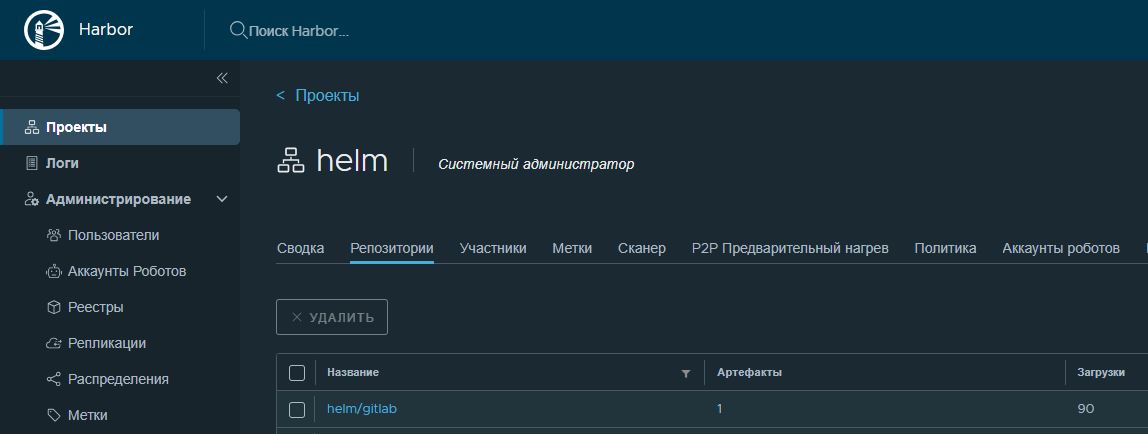Open the Участники tab
Screen dimensions: 1148x434
(492, 248)
